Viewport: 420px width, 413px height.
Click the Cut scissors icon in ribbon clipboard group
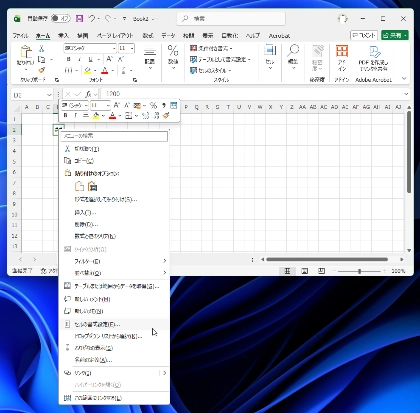click(x=42, y=49)
